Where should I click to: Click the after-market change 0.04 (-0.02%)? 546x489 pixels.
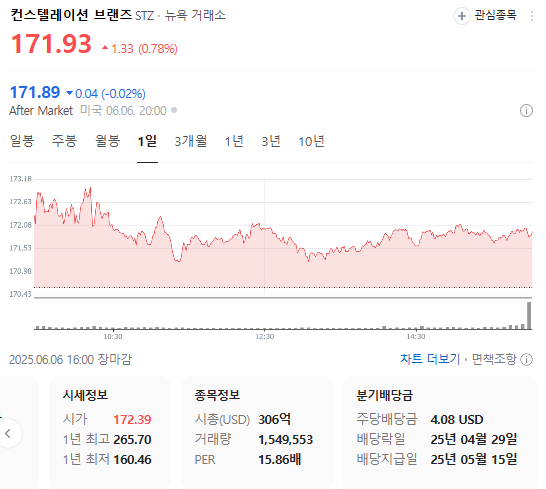point(106,93)
